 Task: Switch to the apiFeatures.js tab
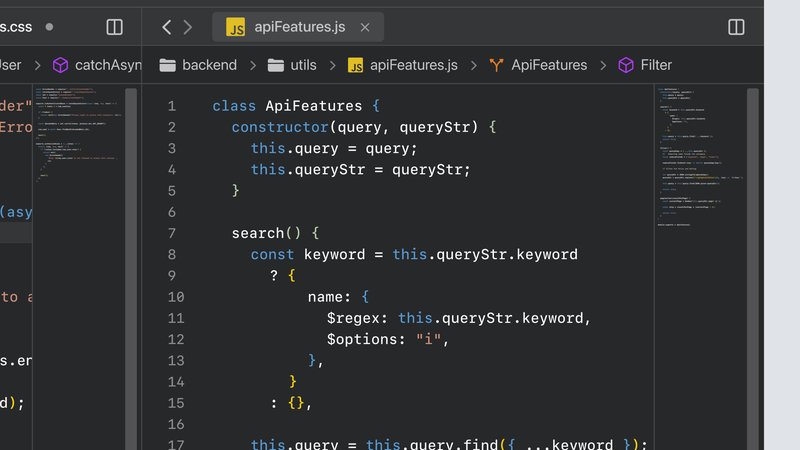click(x=298, y=27)
